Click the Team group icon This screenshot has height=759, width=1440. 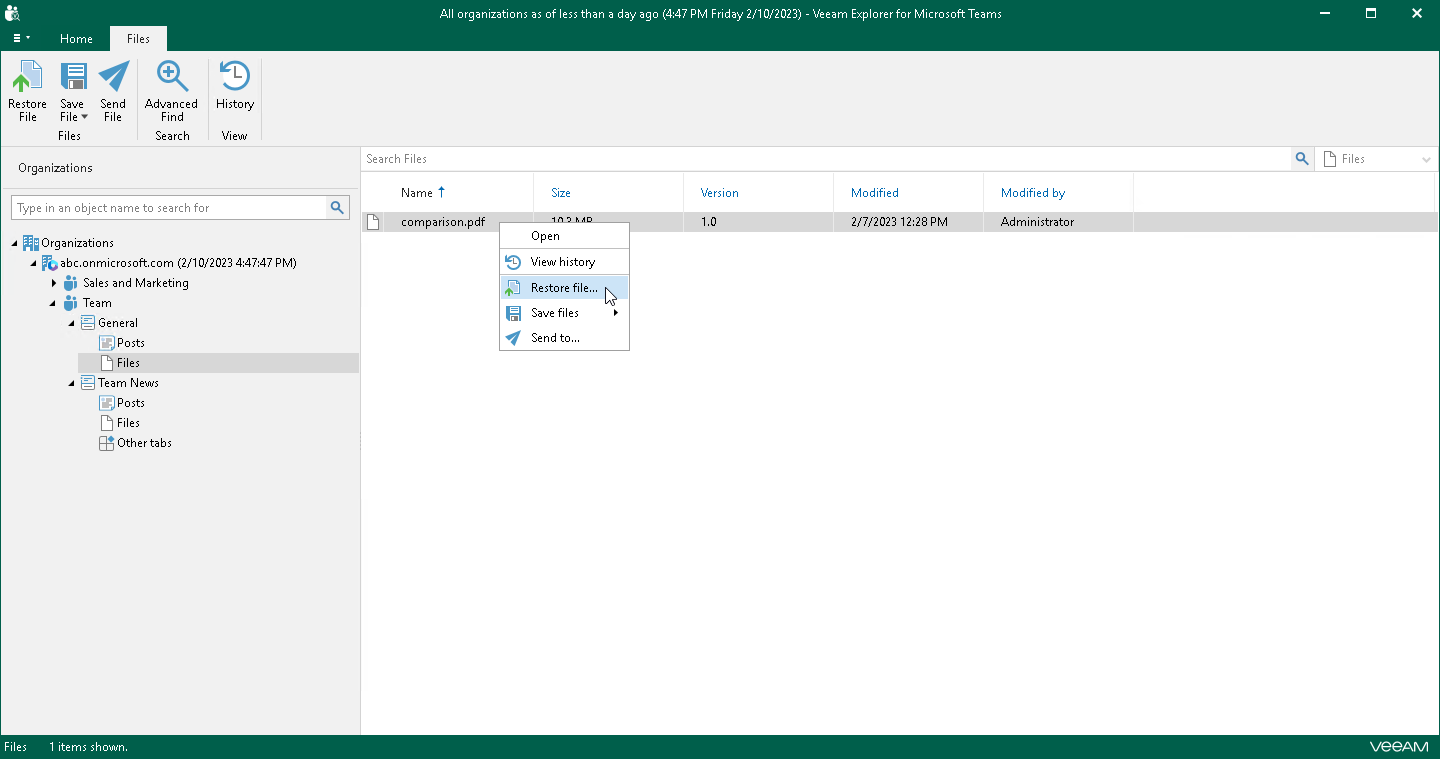tap(70, 303)
